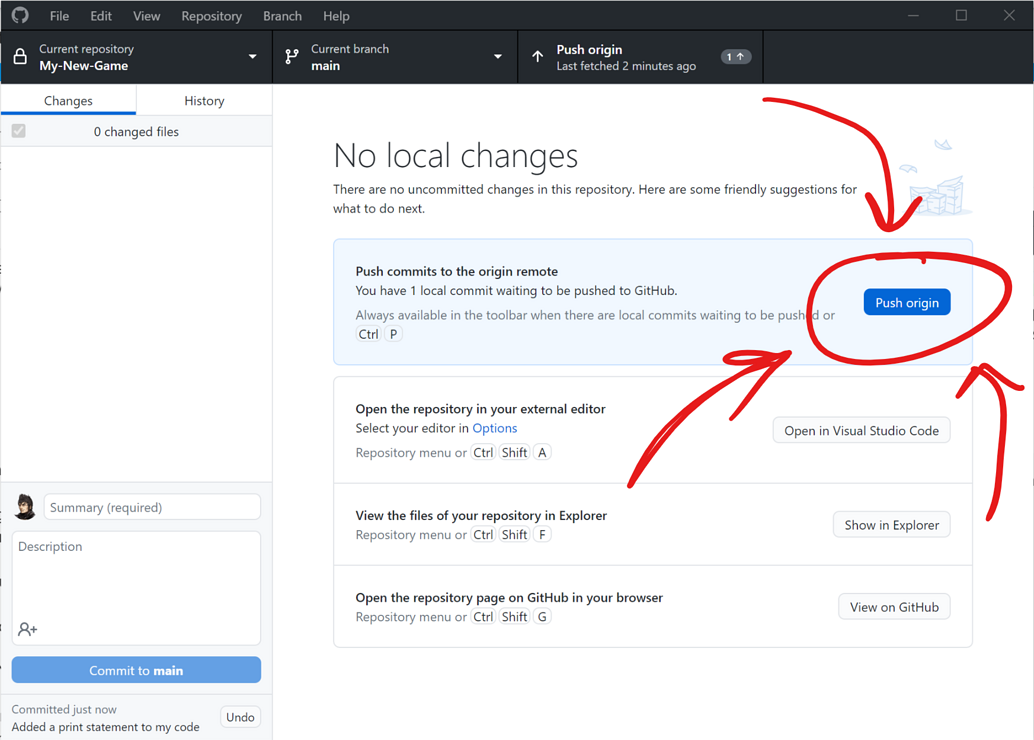The image size is (1034, 740).
Task: Open the Options link for editor selection
Action: [x=495, y=428]
